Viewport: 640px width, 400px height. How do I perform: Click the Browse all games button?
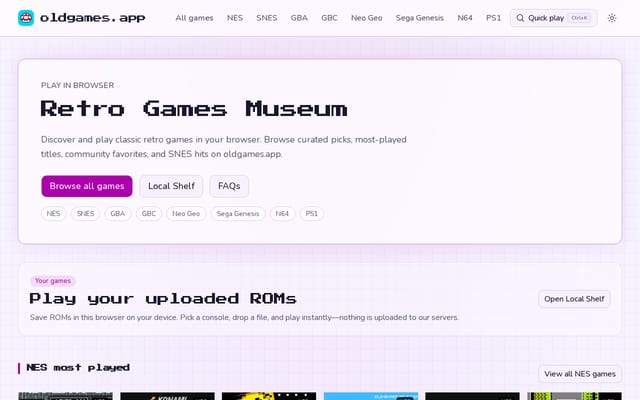coord(87,186)
